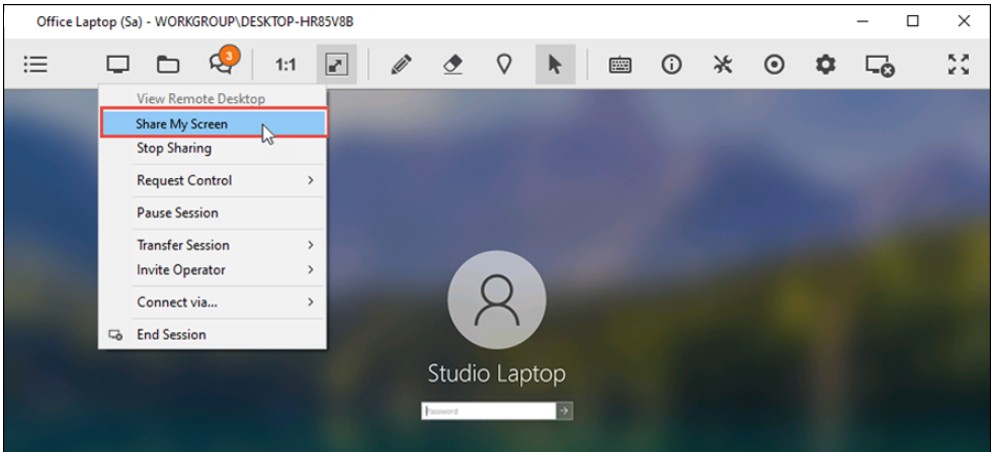997x452 pixels.
Task: Expand the Invite Operator submenu
Action: point(214,270)
